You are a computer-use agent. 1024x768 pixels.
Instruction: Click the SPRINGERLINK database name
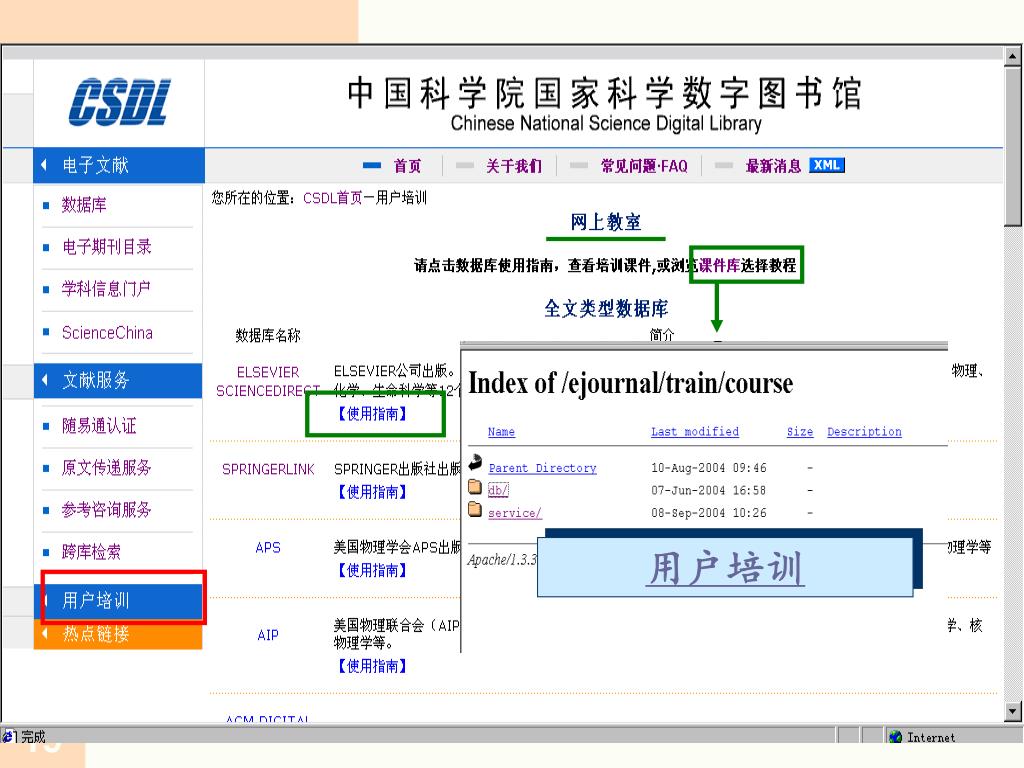[268, 470]
